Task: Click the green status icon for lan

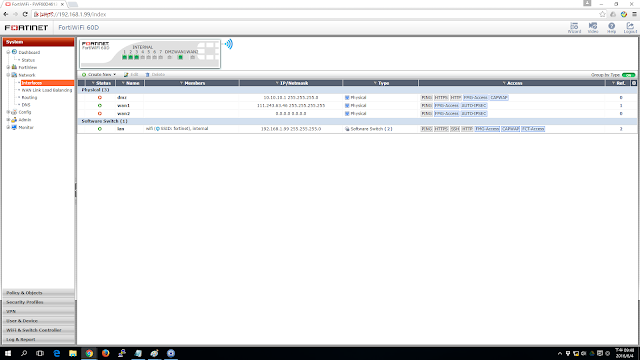Action: 100,129
